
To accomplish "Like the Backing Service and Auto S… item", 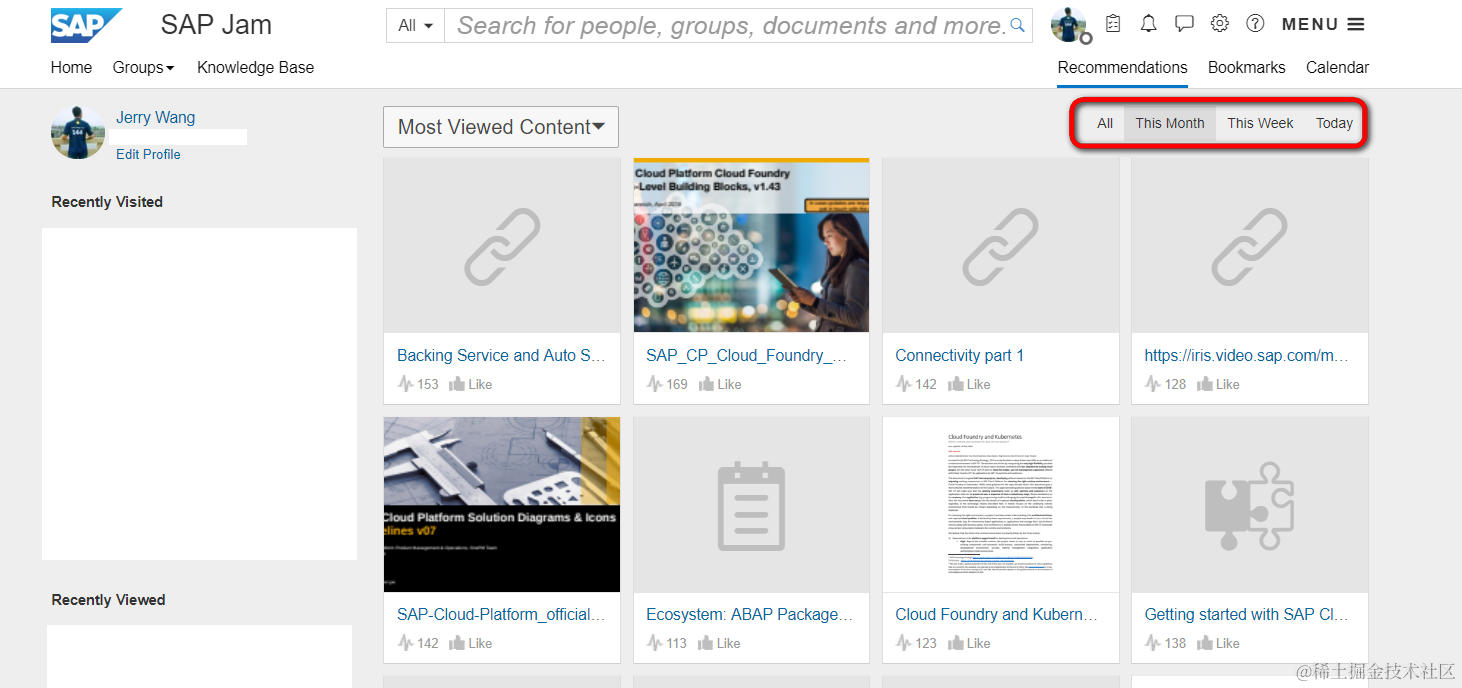I will pos(471,384).
